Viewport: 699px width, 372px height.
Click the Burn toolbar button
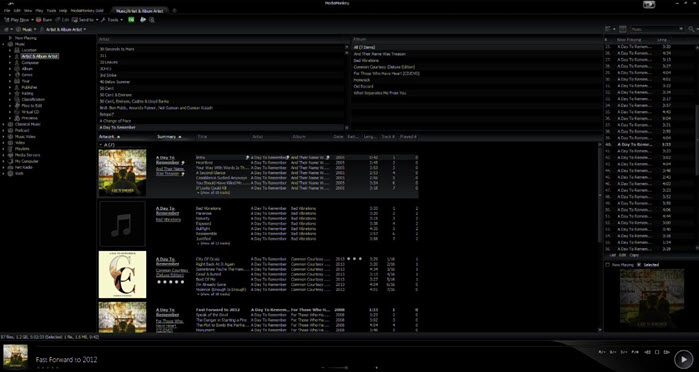tap(44, 20)
